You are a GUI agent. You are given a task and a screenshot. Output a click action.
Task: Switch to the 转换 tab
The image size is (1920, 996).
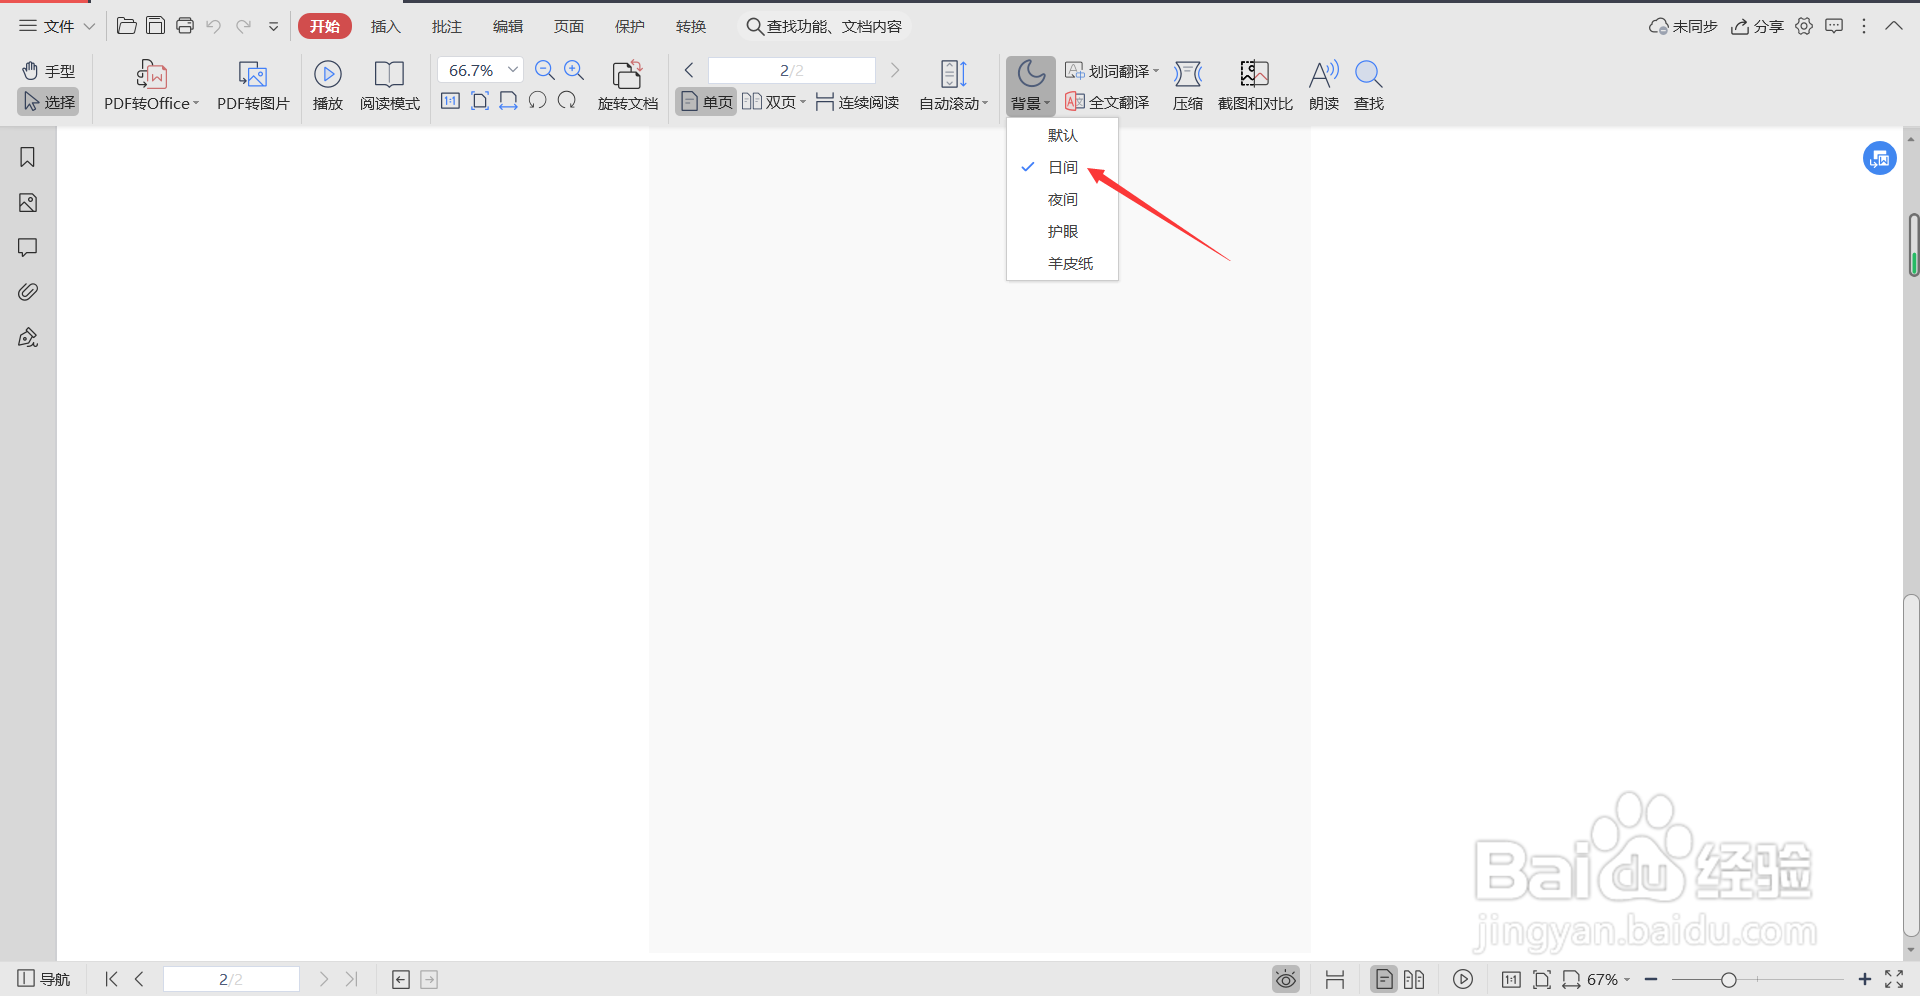pos(691,26)
